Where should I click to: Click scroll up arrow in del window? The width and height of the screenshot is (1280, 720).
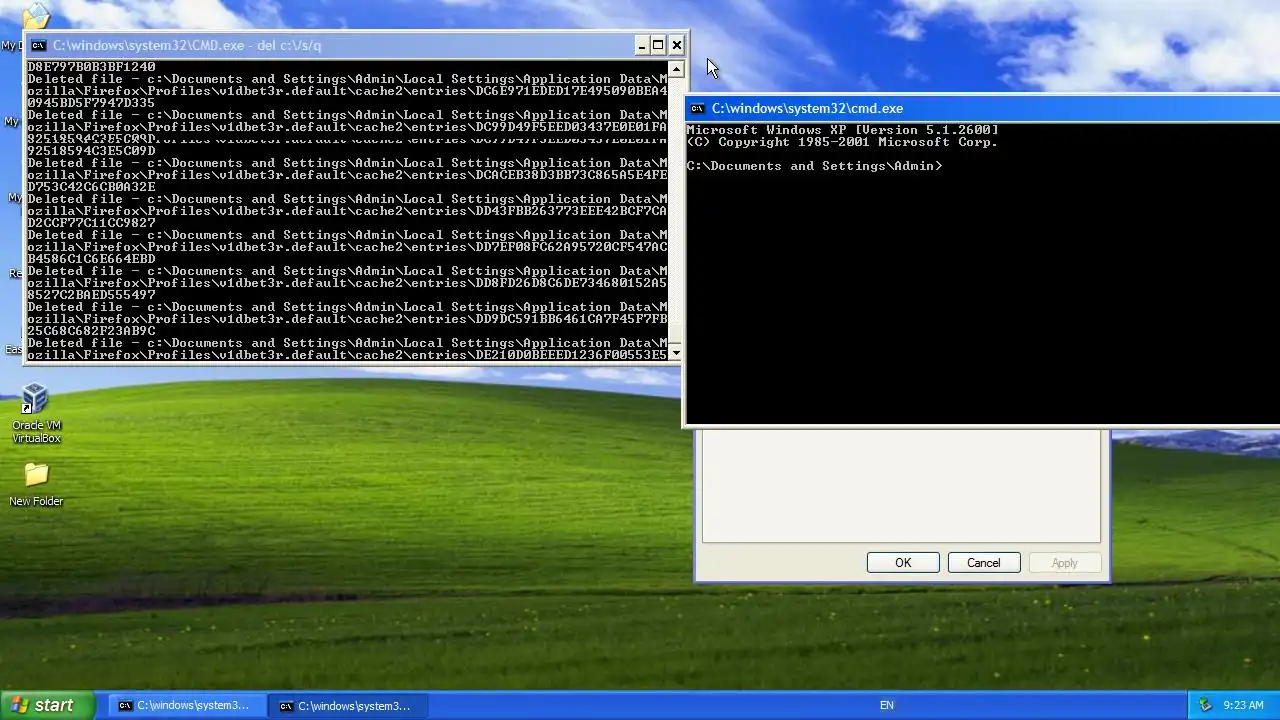(676, 70)
